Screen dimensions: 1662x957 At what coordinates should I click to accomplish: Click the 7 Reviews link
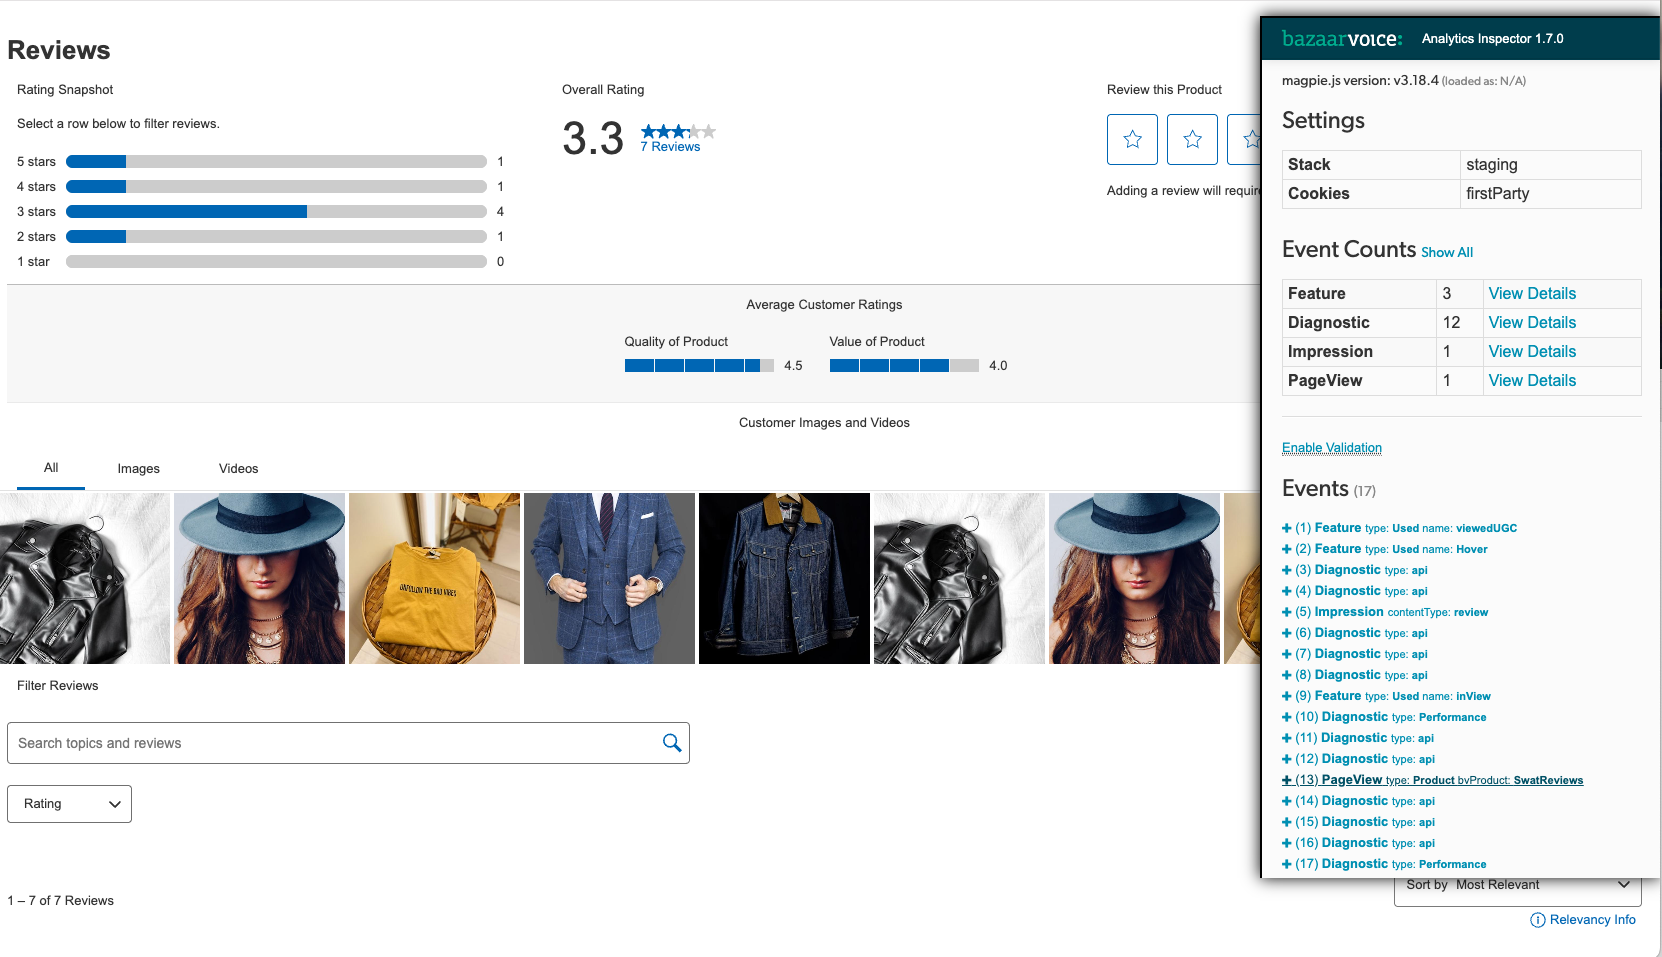click(670, 147)
